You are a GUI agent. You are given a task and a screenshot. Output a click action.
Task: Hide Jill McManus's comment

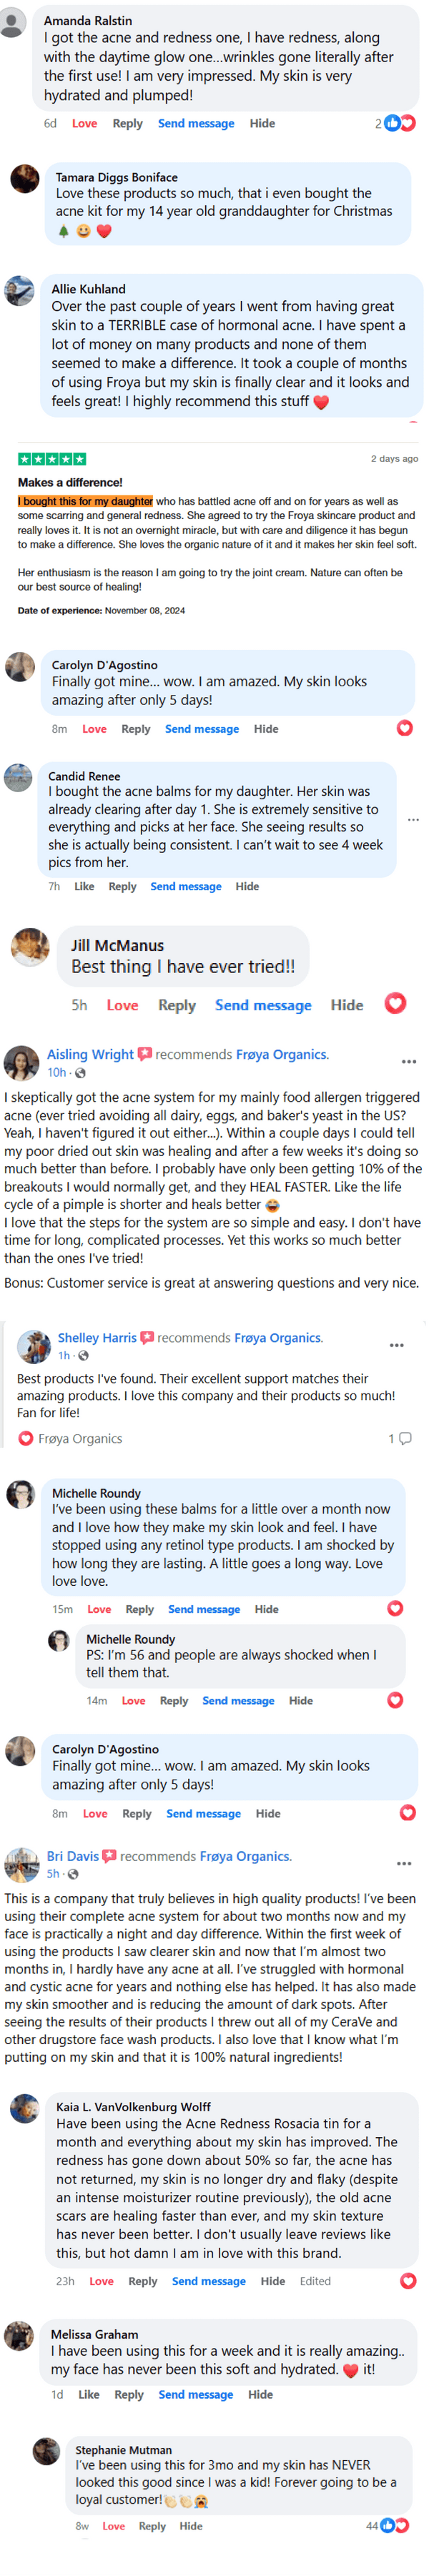347,1005
